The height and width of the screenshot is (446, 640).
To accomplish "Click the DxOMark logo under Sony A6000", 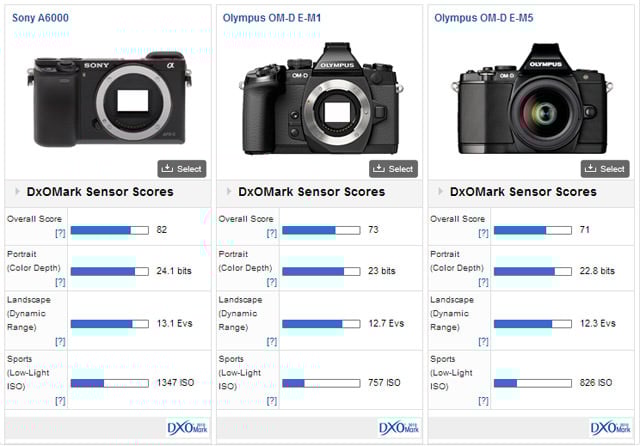I will point(188,428).
